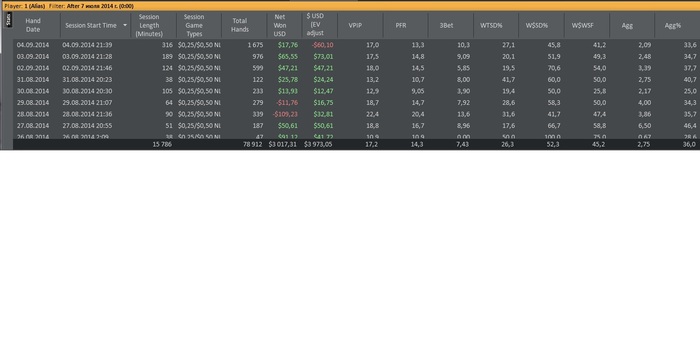Click session start time 02.09.2014 21:46

coord(87,68)
